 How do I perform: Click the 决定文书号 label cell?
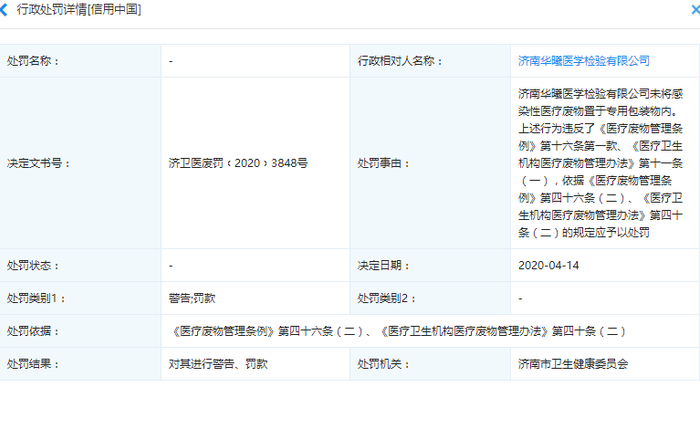coord(80,163)
